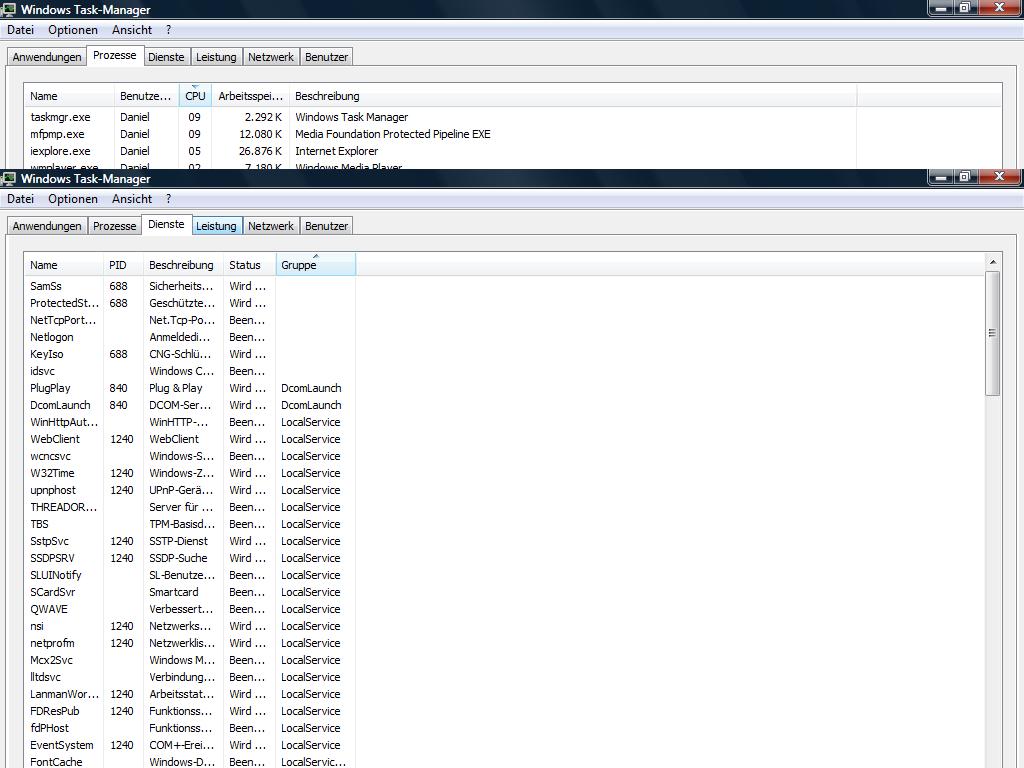The width and height of the screenshot is (1024, 768).
Task: Select the SLUINotify service
Action: tap(56, 575)
